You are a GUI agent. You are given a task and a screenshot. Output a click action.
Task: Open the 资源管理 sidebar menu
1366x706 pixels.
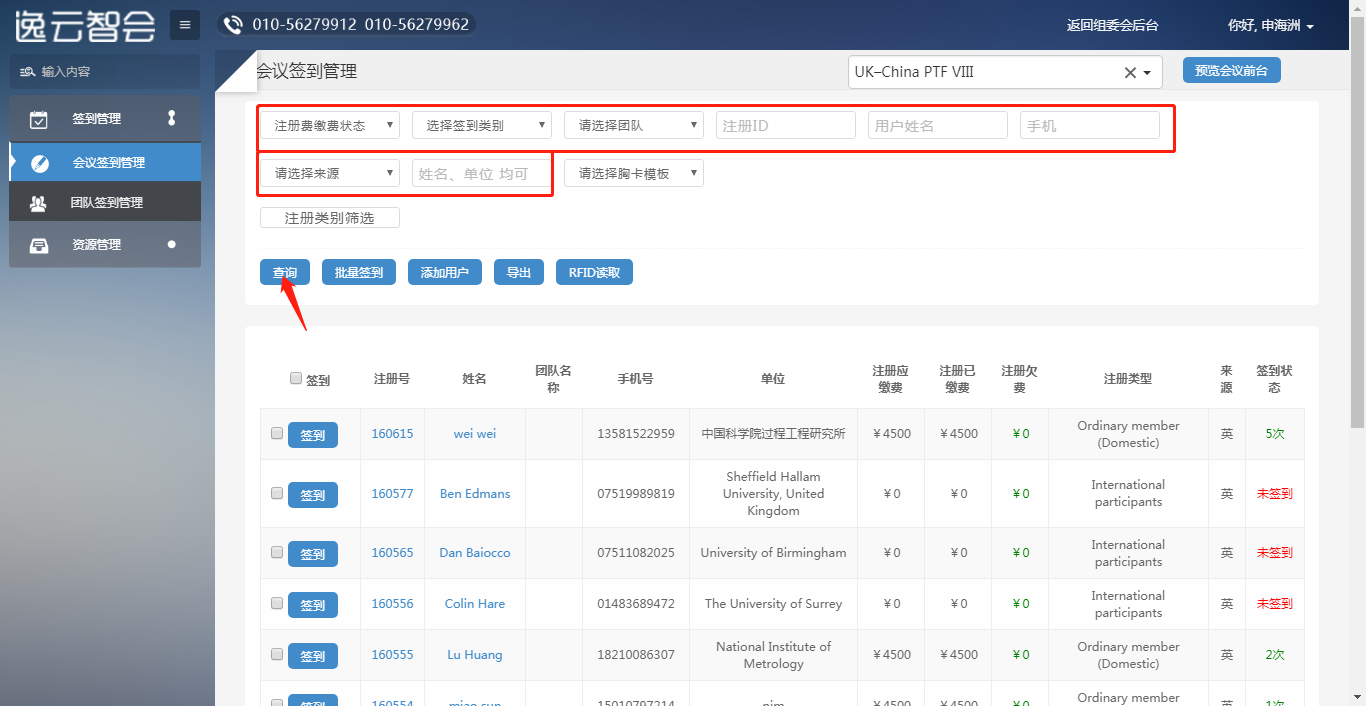105,245
